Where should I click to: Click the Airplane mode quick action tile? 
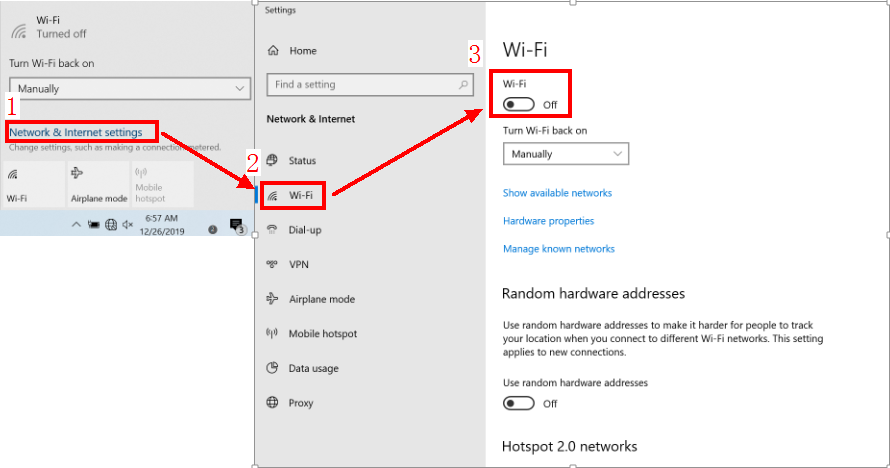98,184
